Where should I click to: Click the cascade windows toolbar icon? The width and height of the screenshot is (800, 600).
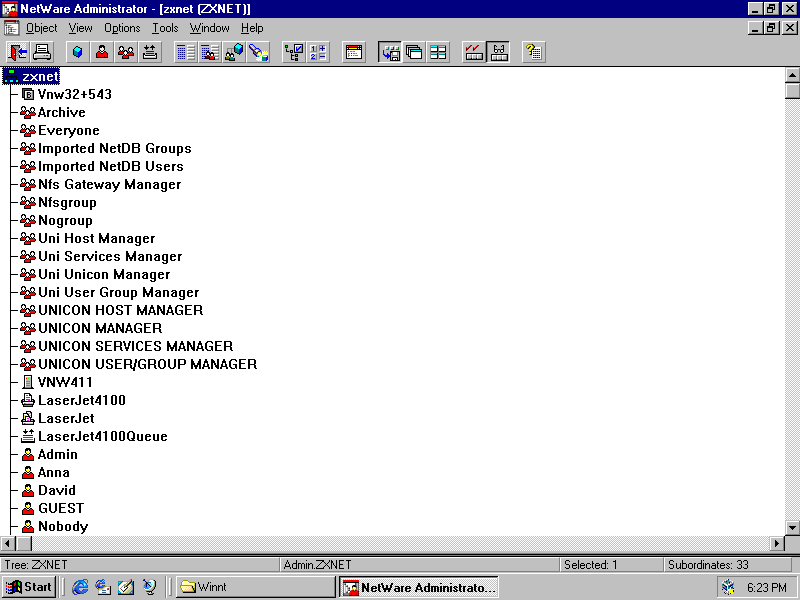point(414,52)
